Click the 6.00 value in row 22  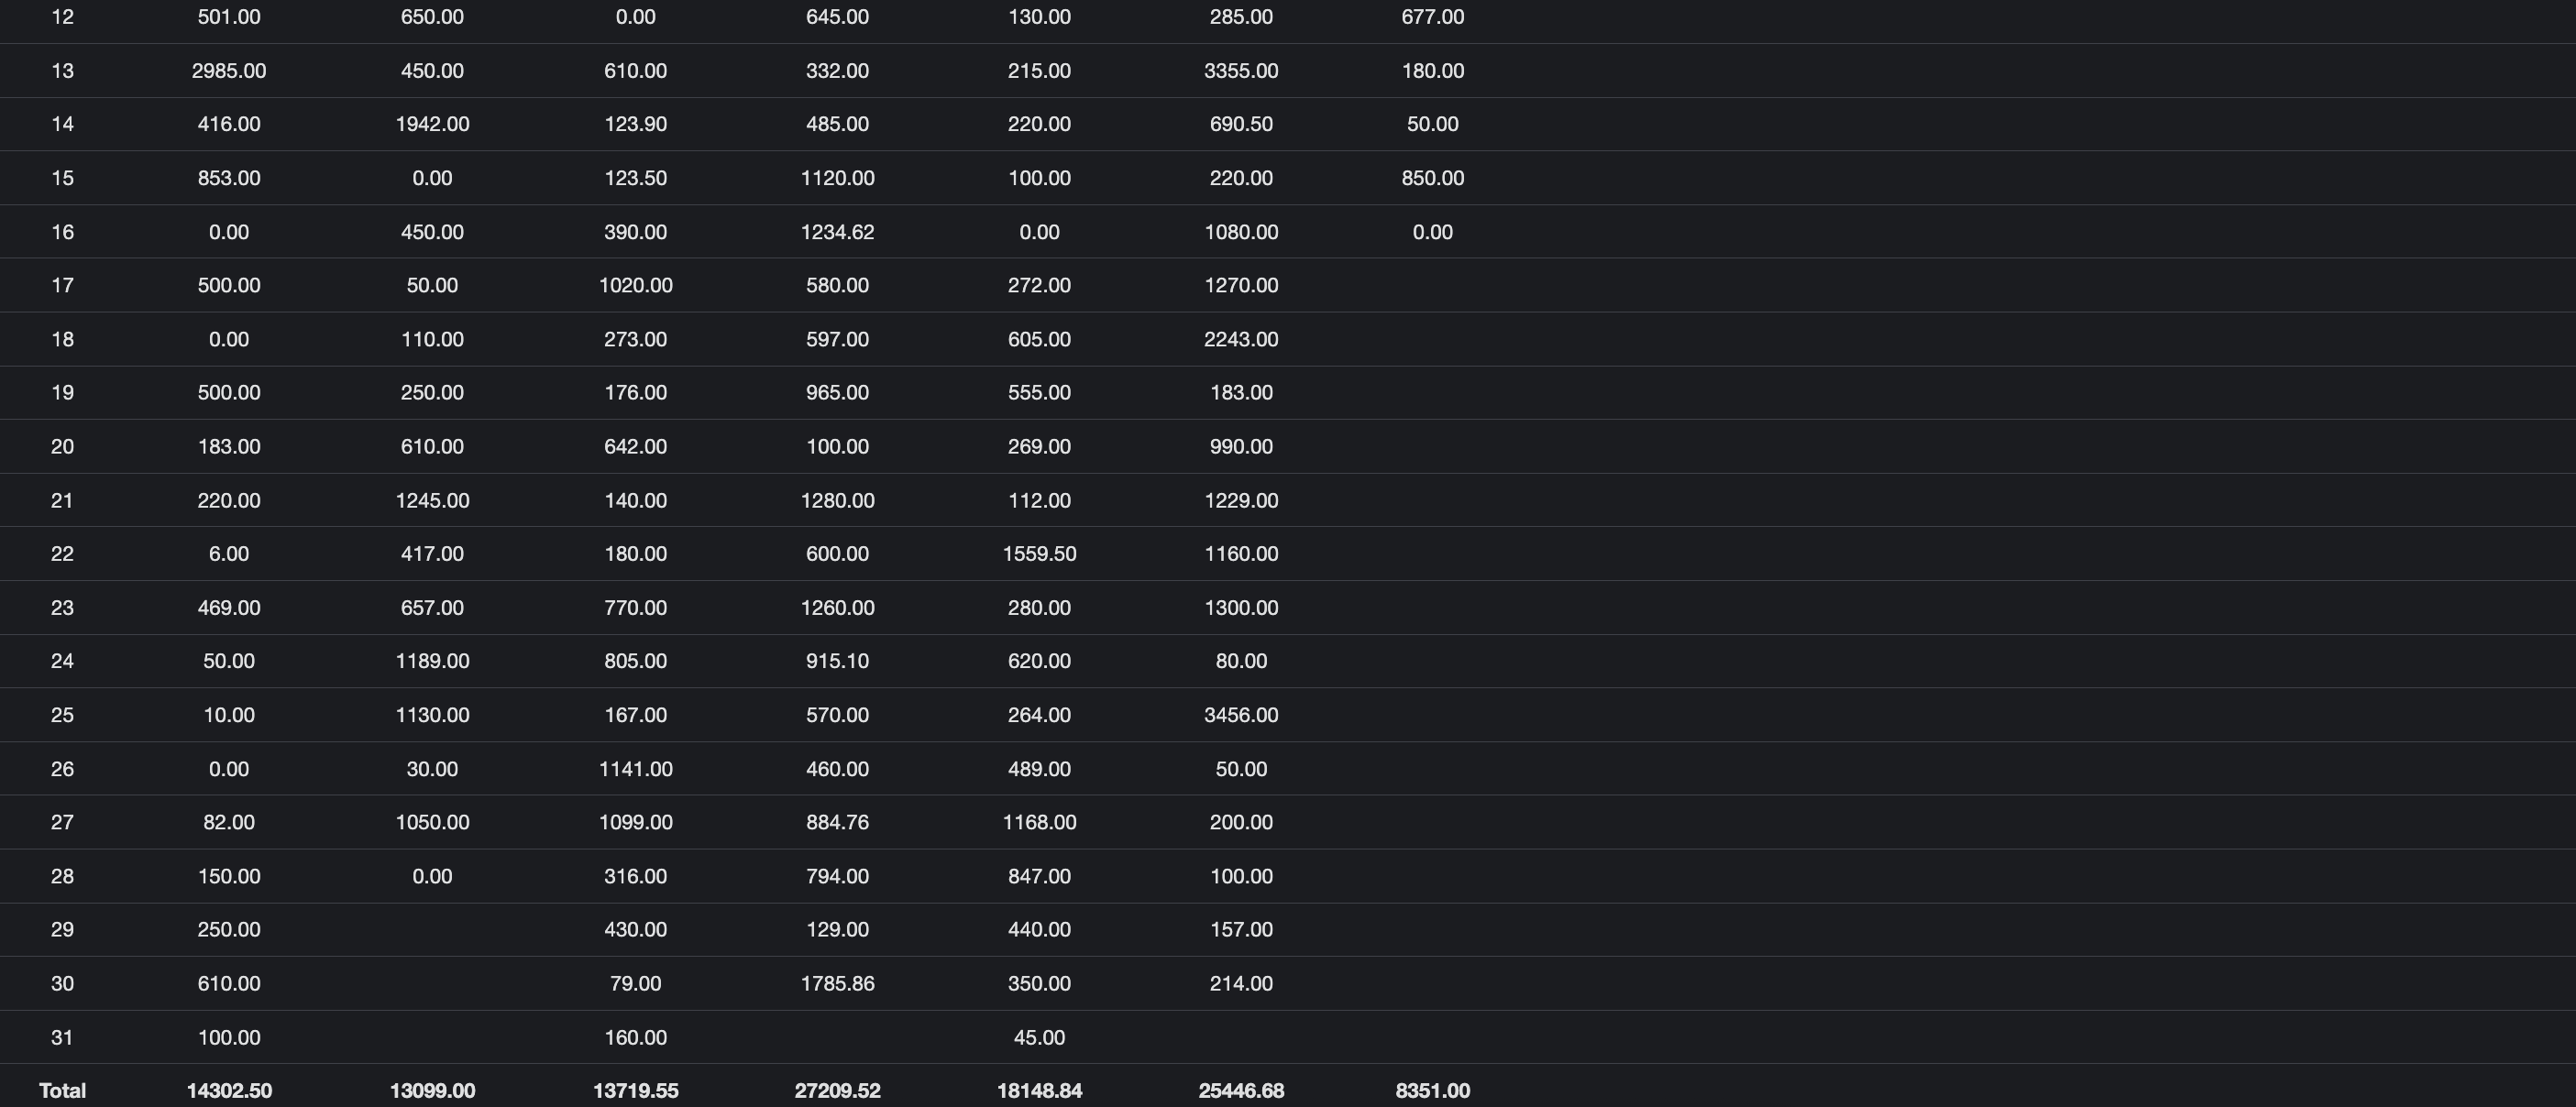(229, 553)
